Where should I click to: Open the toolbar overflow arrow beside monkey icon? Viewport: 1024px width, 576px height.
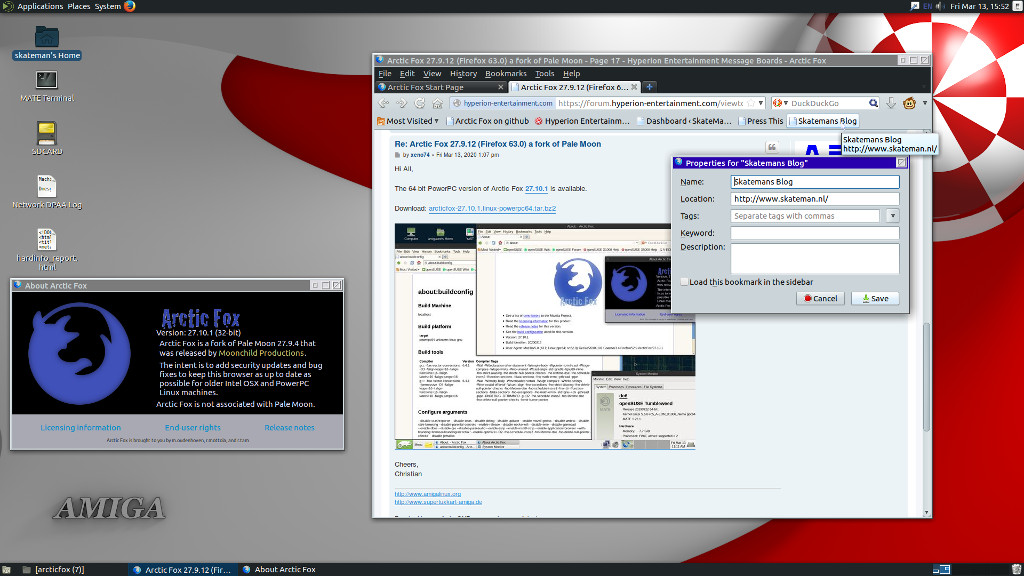coord(925,103)
